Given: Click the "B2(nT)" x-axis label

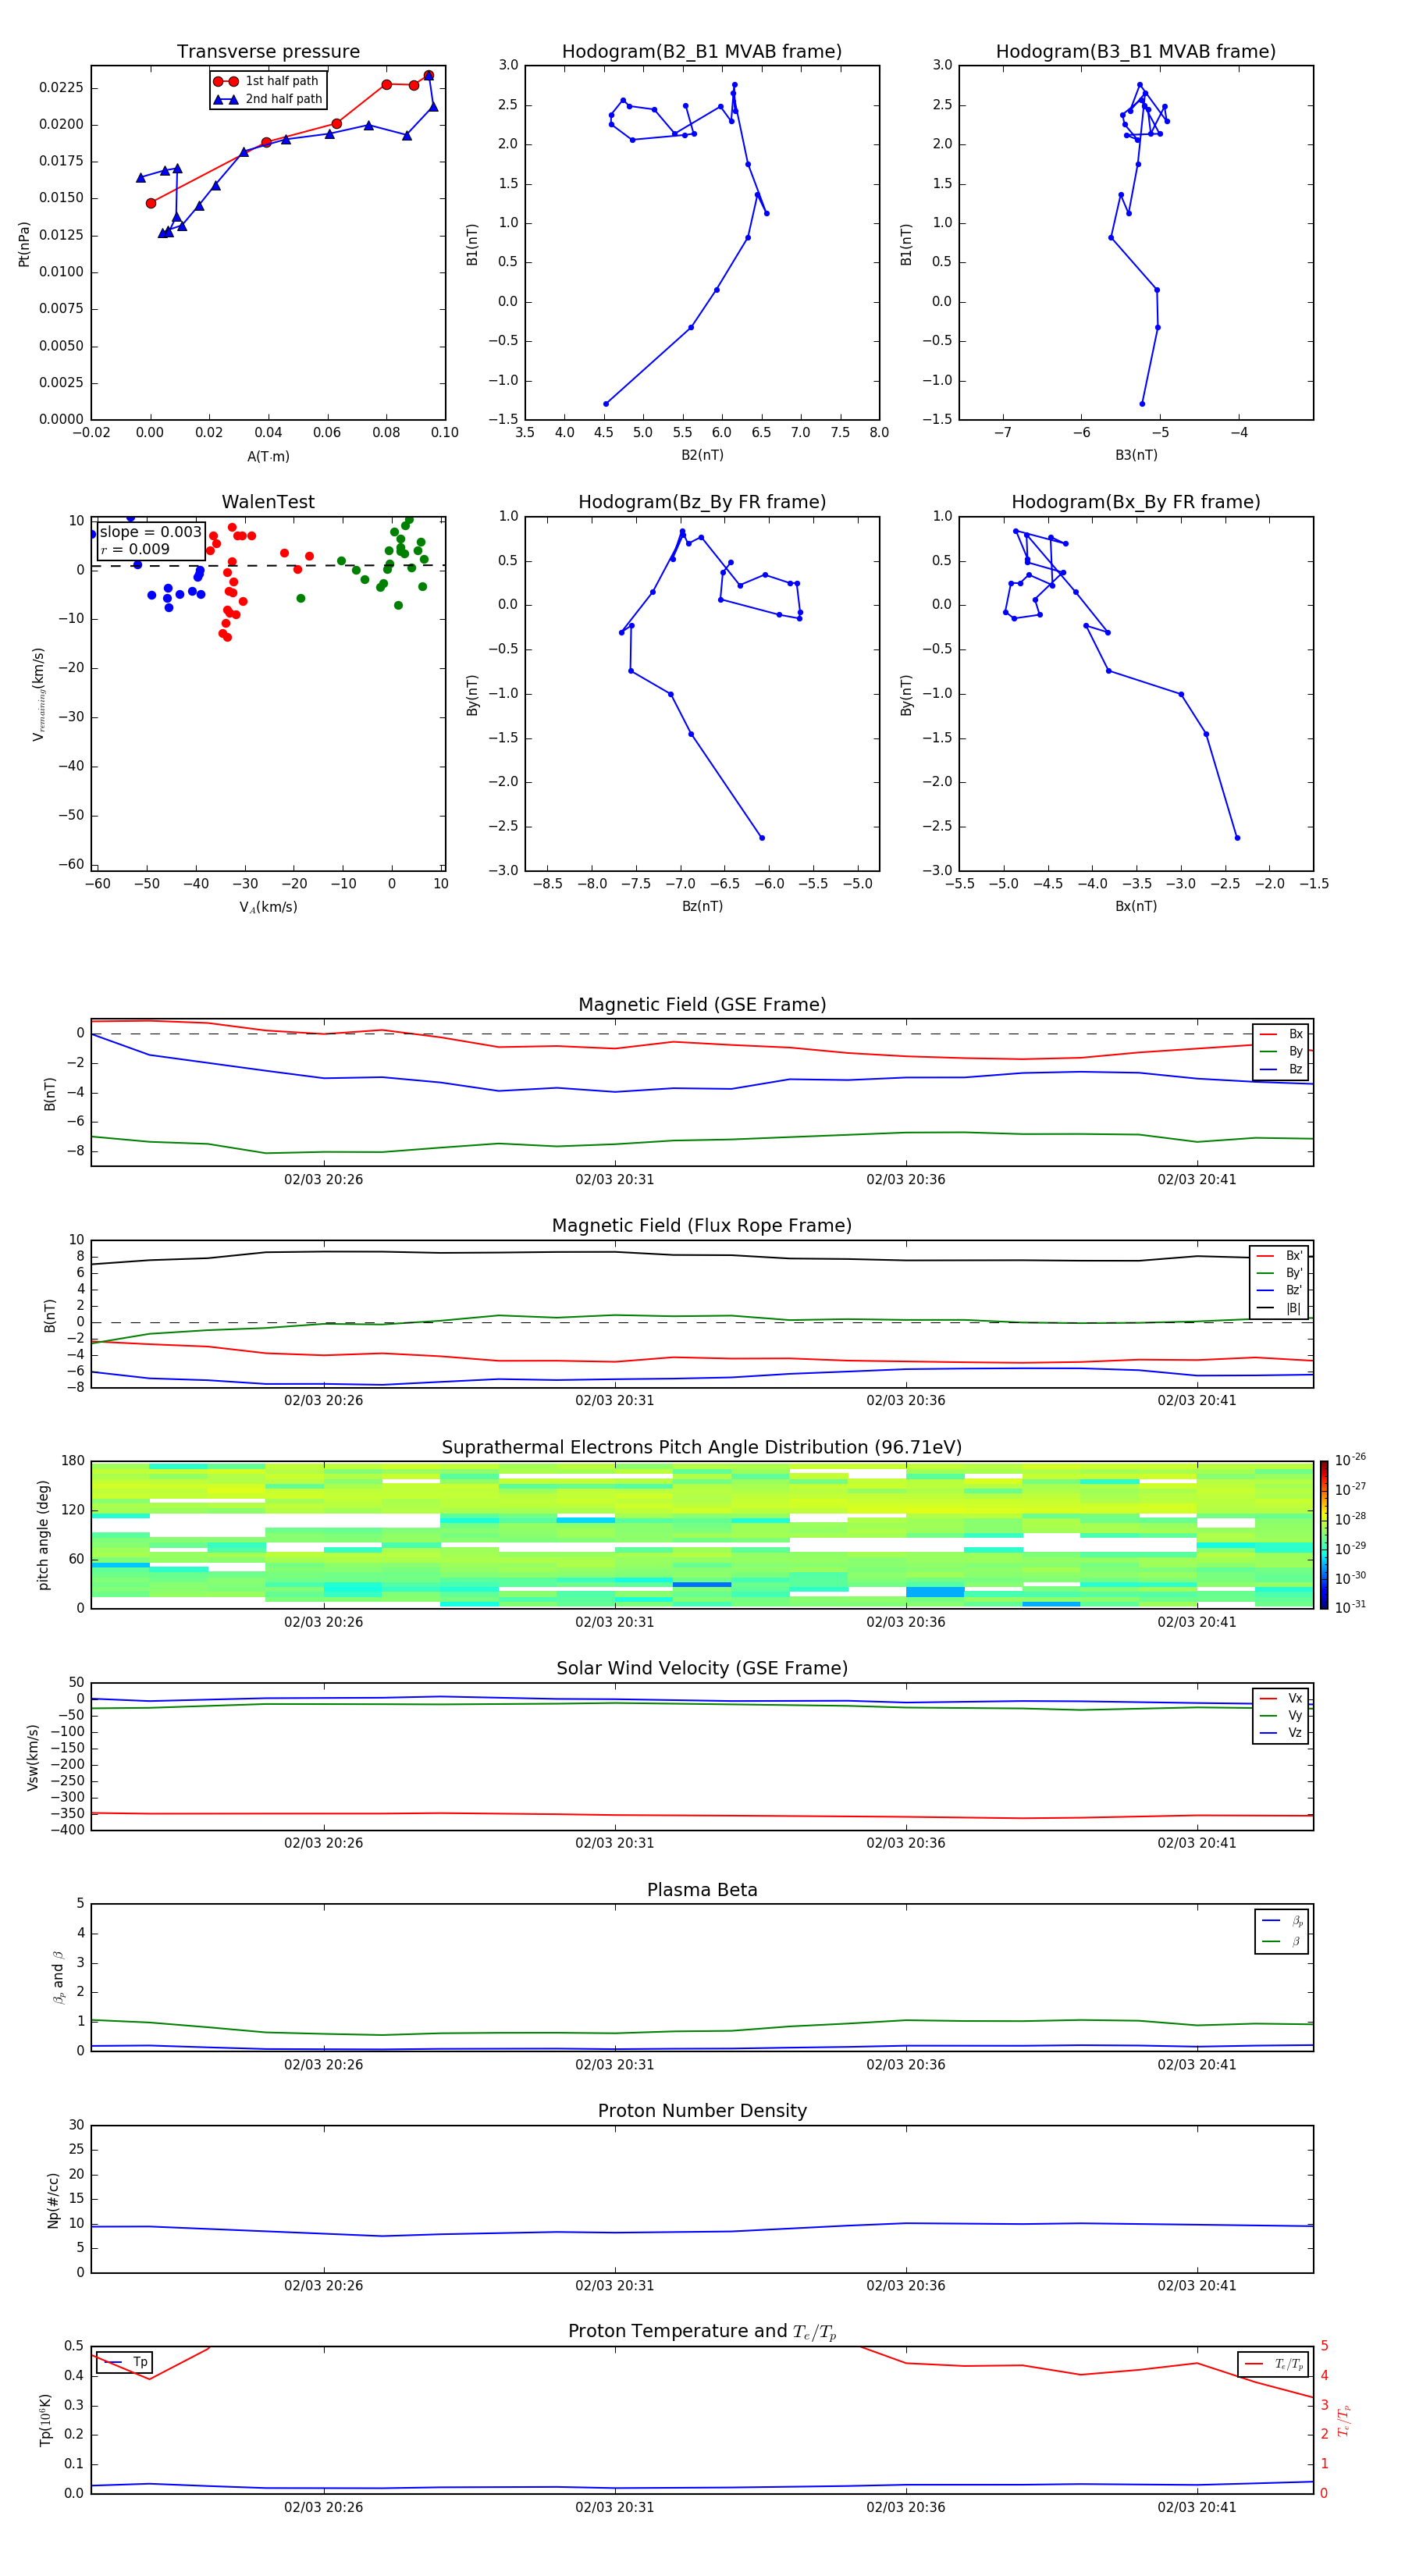Looking at the screenshot, I should pos(702,455).
